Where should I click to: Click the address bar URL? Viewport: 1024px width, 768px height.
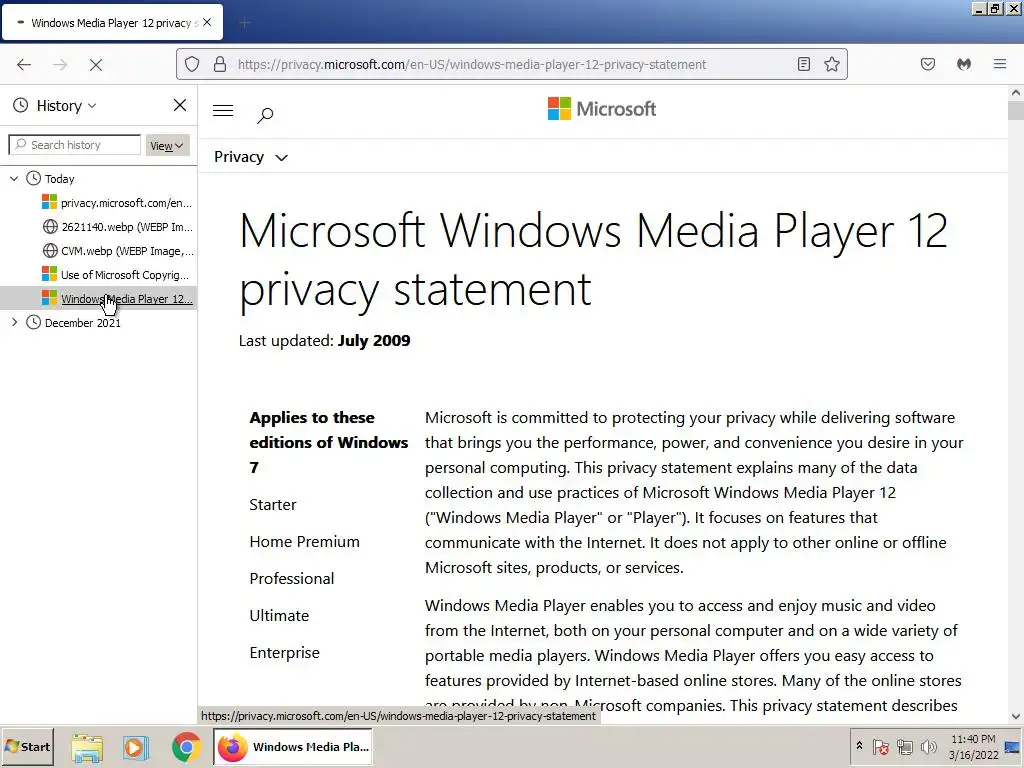coord(472,65)
